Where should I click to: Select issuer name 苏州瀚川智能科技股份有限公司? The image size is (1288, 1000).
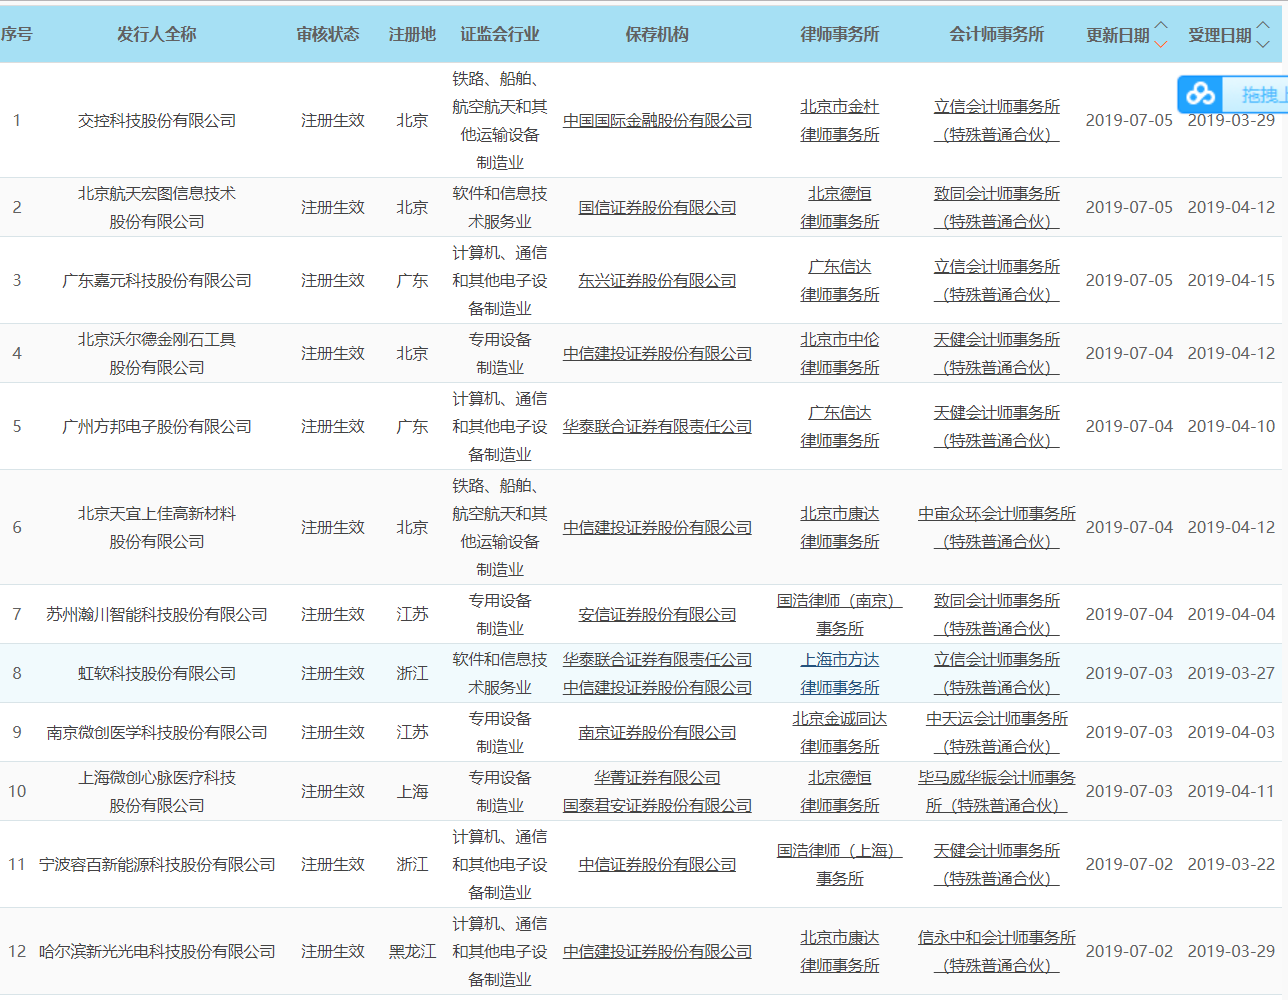157,614
